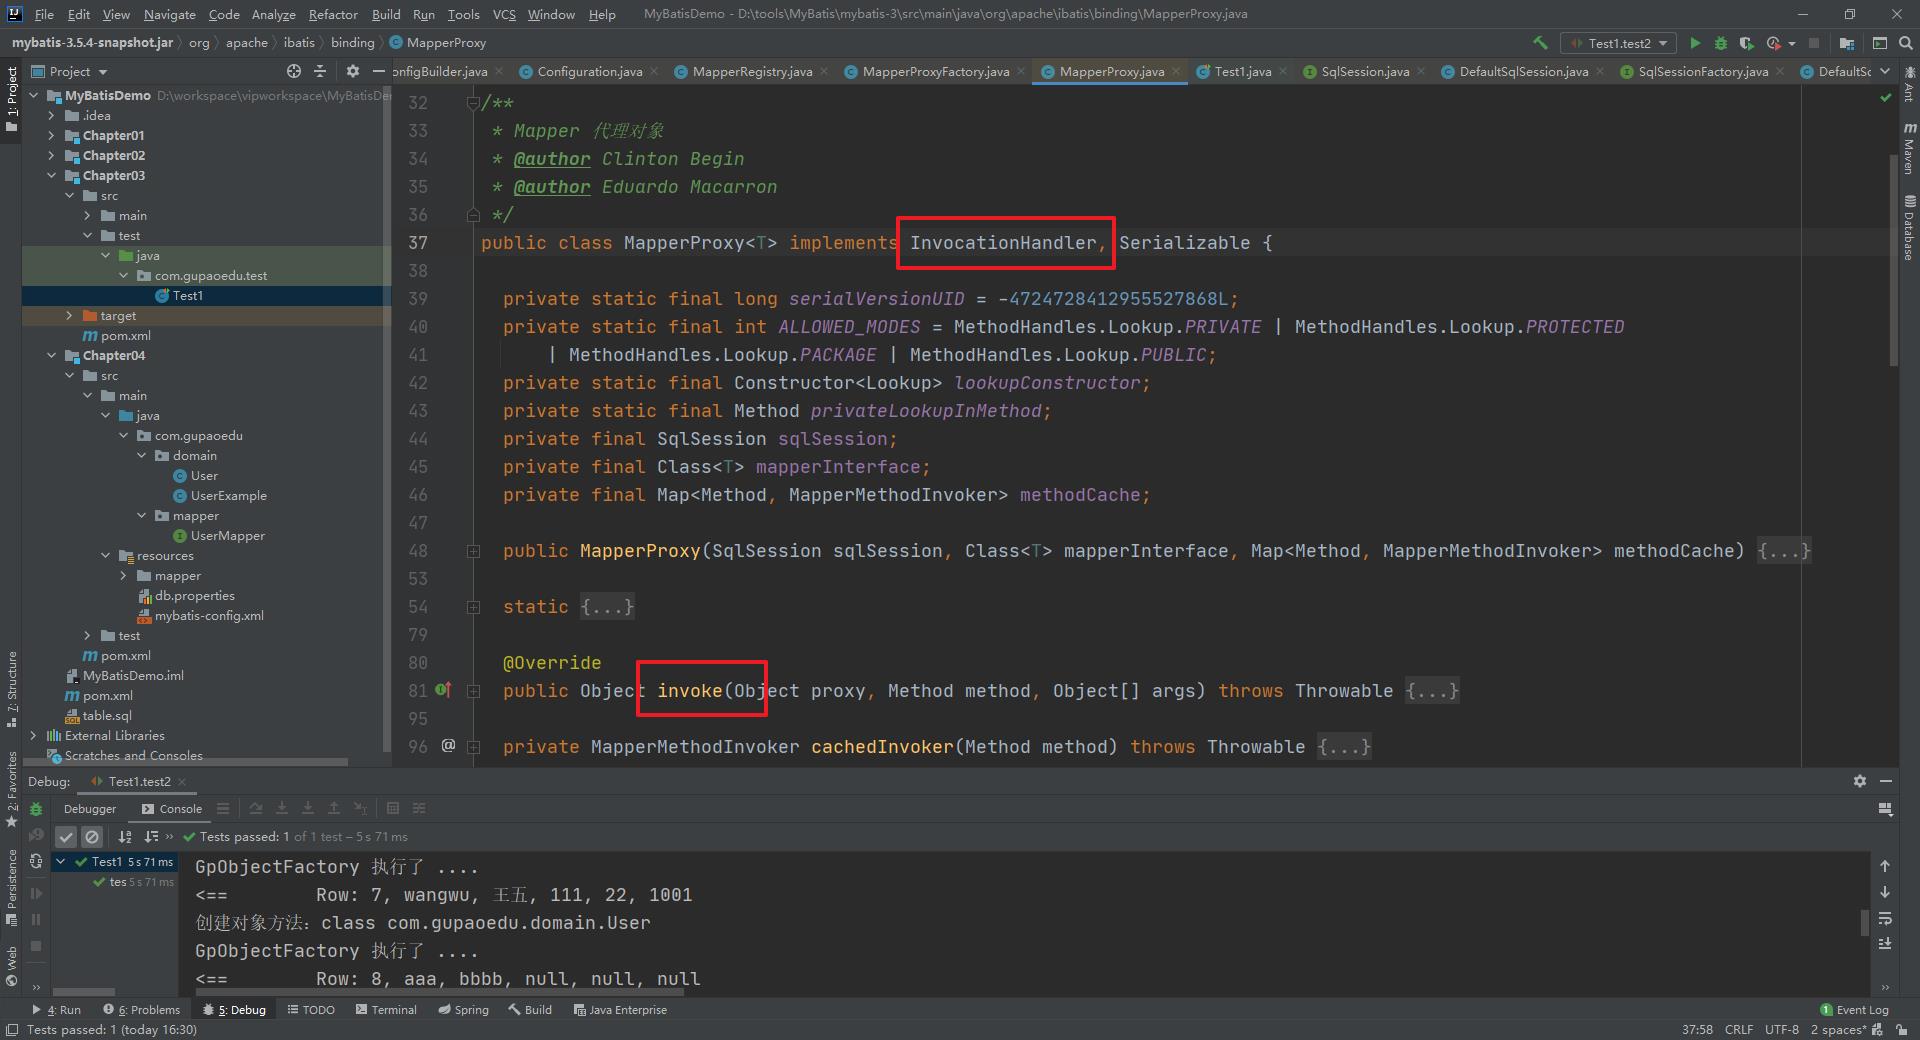Open the Navigate menu
The image size is (1920, 1040).
[169, 14]
